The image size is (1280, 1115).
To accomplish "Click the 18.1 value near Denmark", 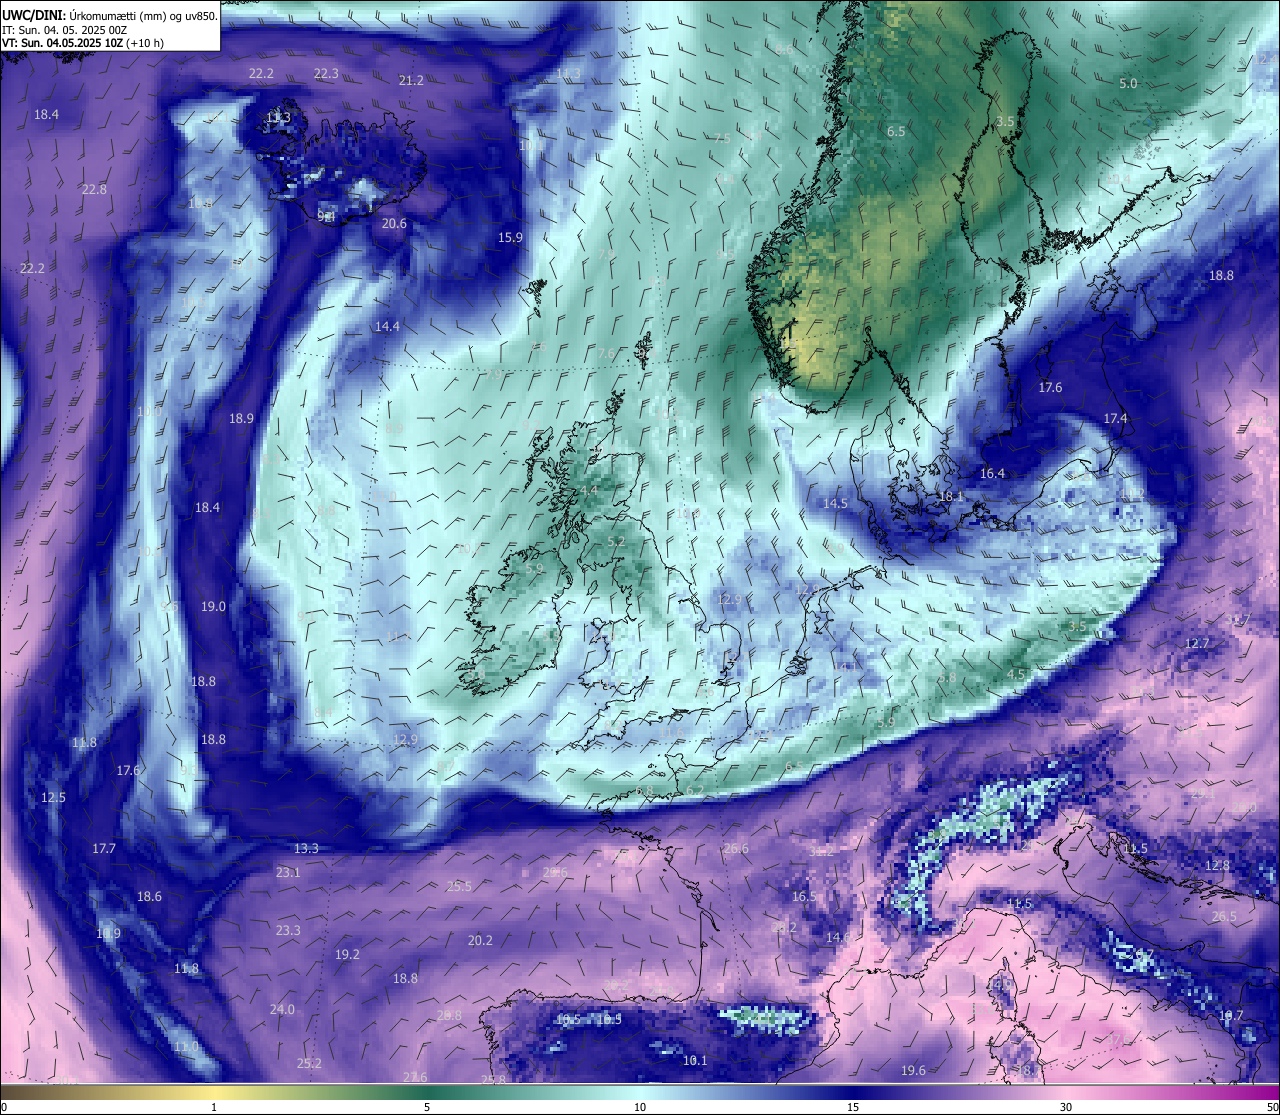I will coord(951,496).
